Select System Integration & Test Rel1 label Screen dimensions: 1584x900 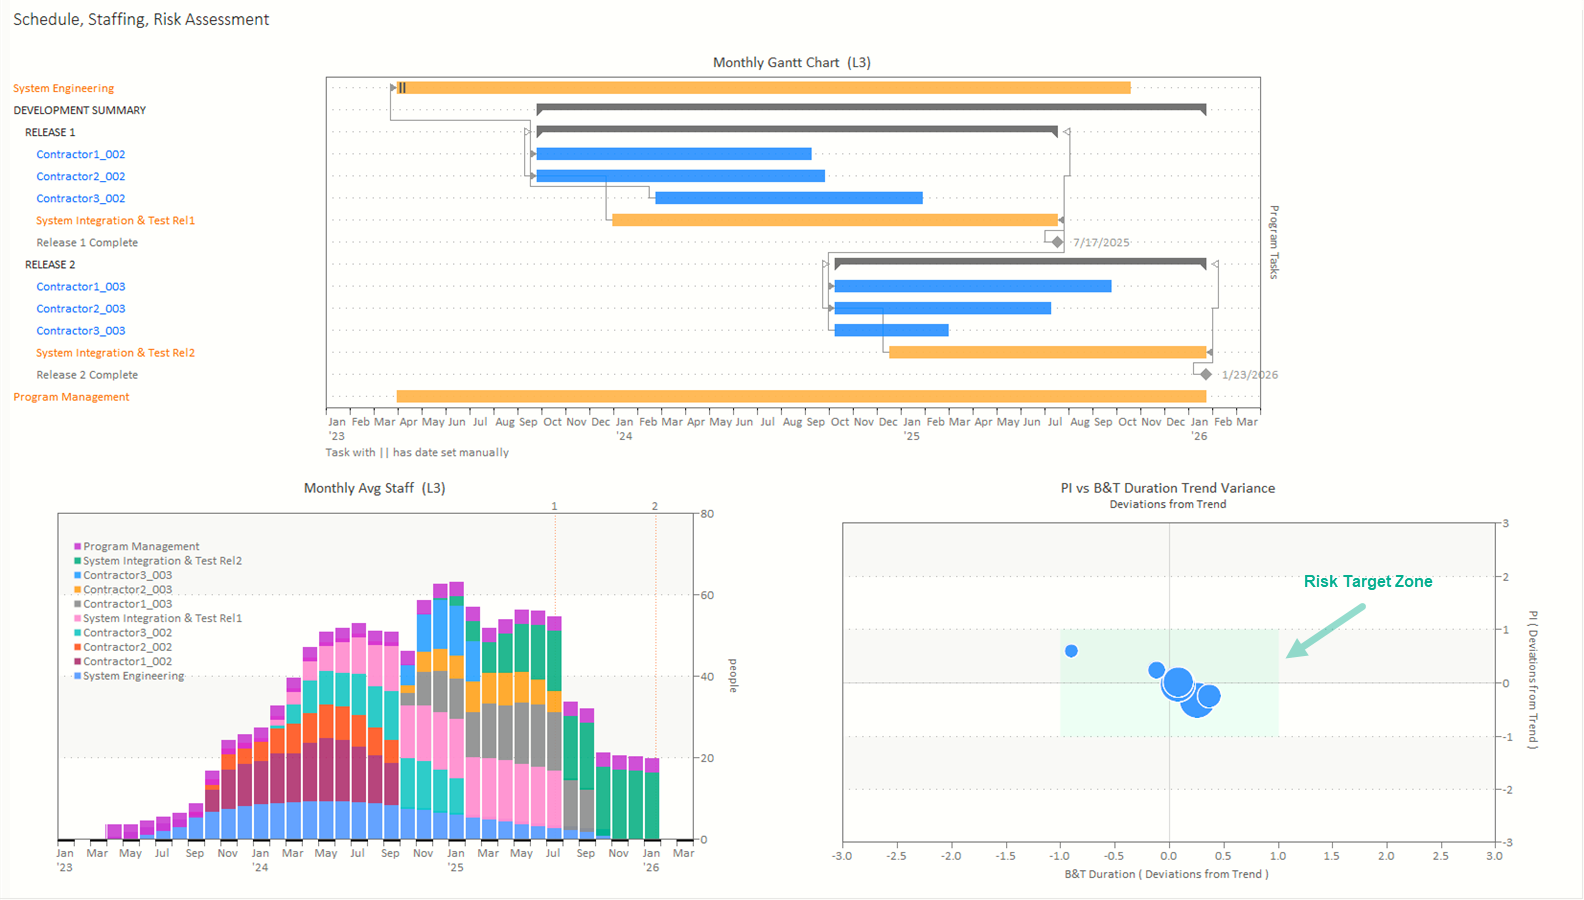[x=115, y=220]
